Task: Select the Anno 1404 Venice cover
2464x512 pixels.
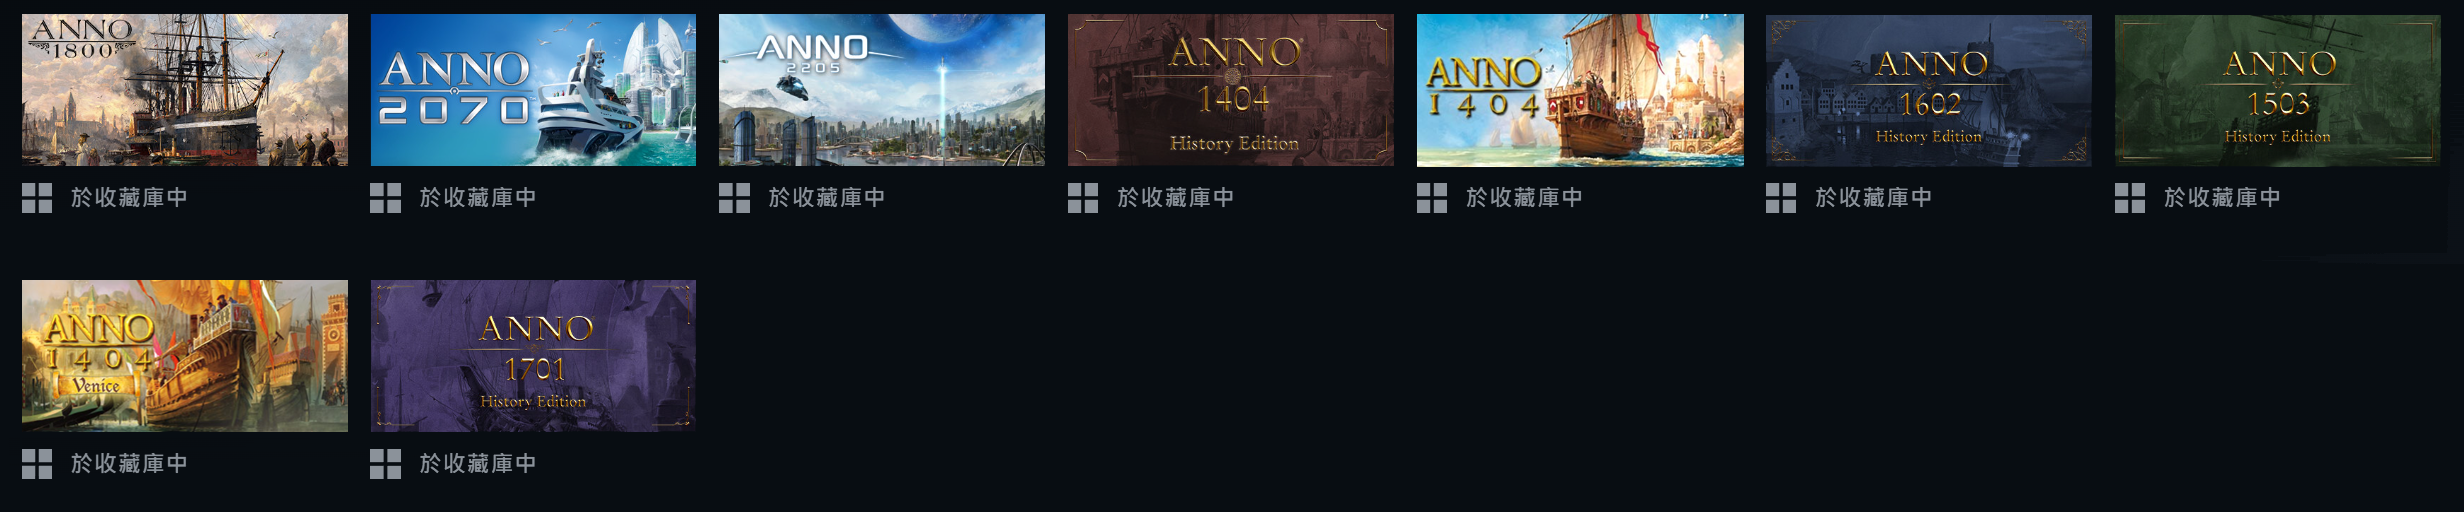Action: 185,356
